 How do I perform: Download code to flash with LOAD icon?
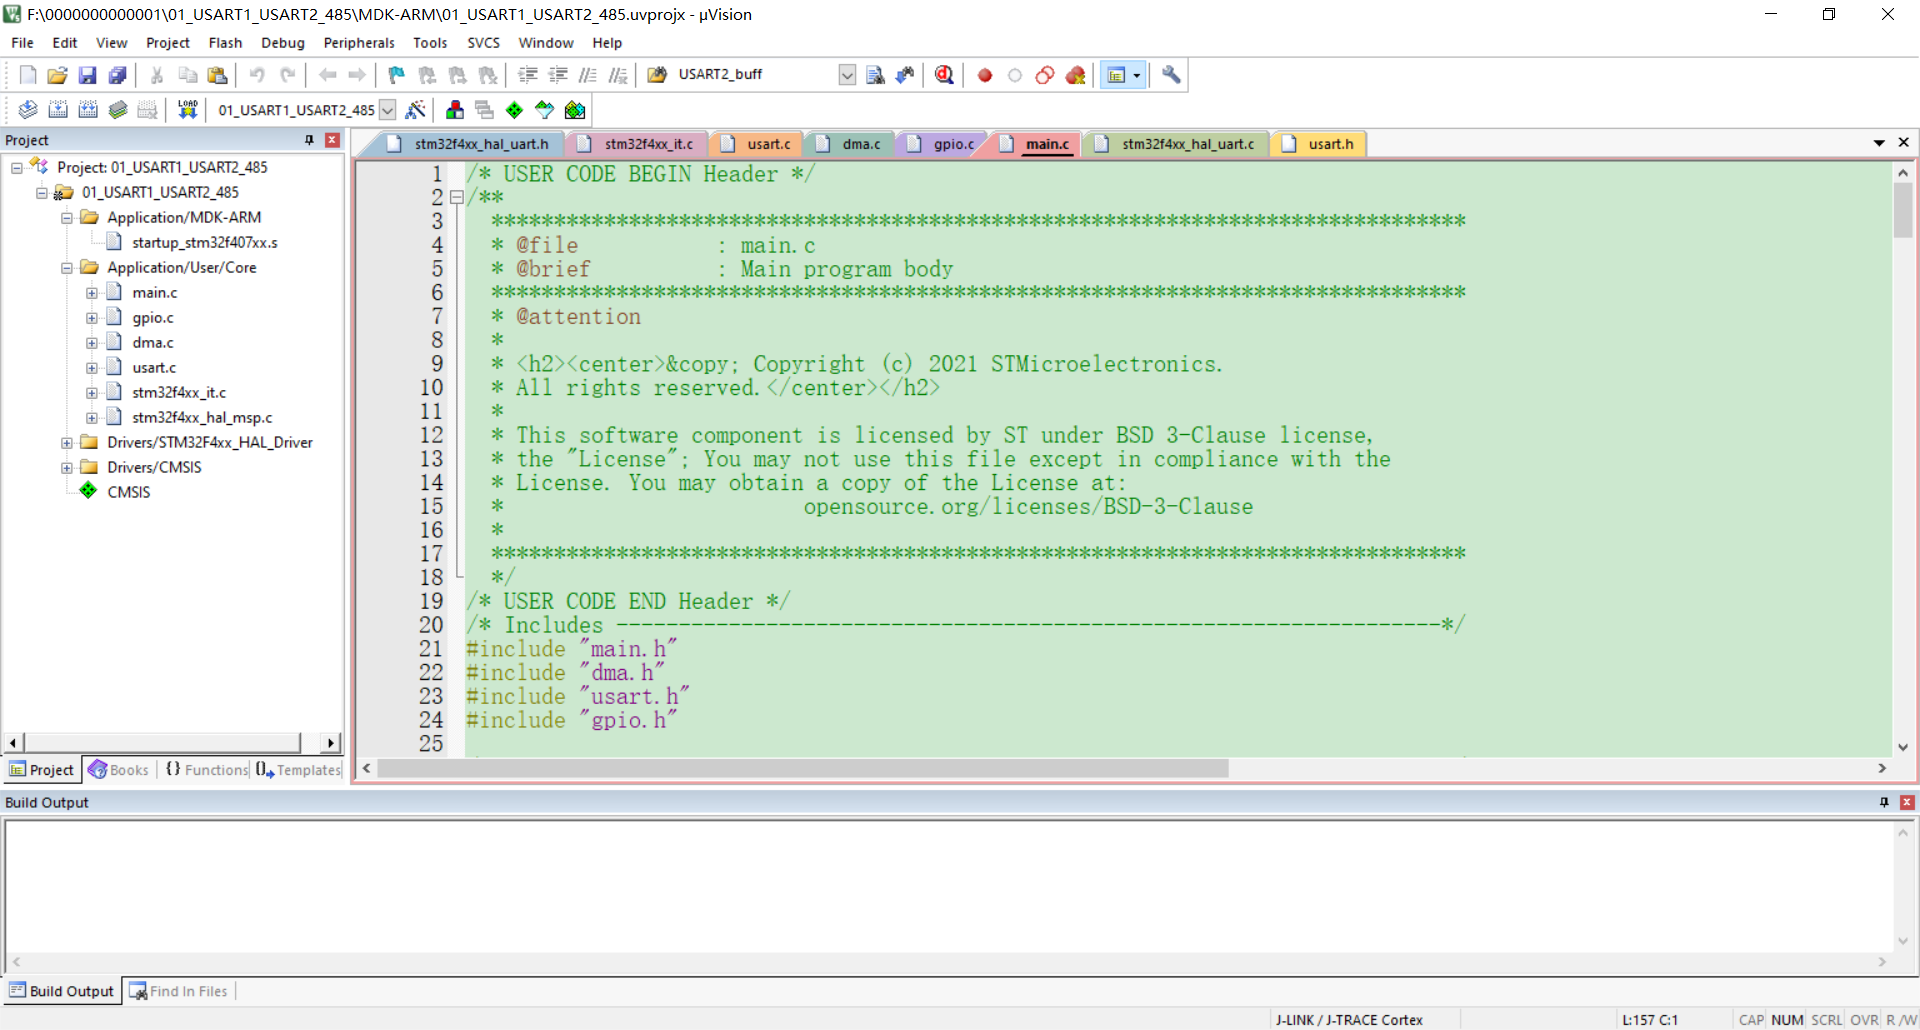pos(187,110)
